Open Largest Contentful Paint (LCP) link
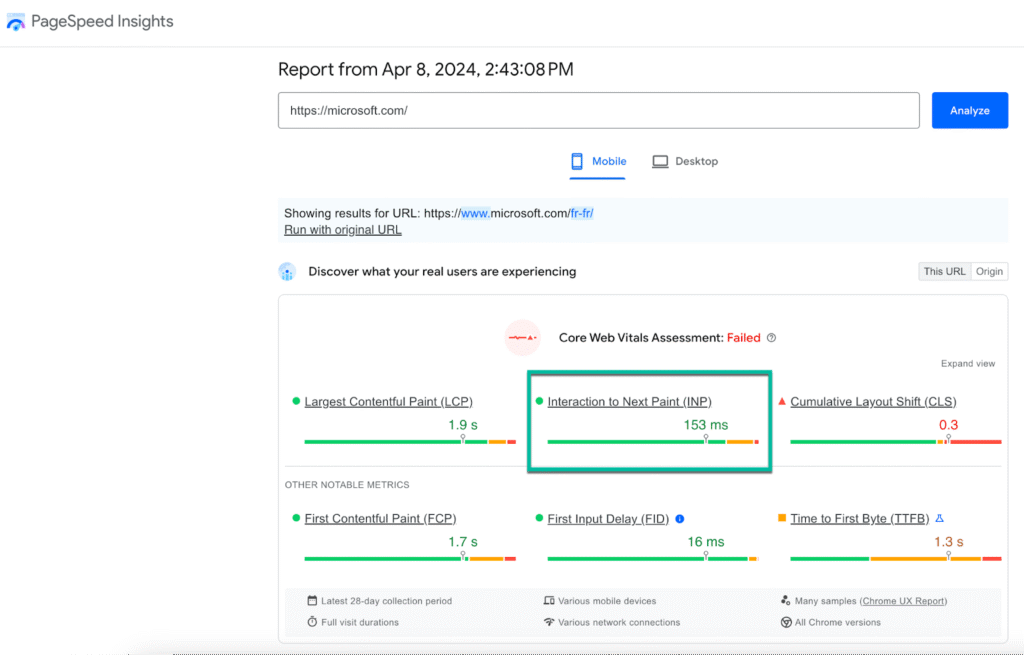 point(389,402)
